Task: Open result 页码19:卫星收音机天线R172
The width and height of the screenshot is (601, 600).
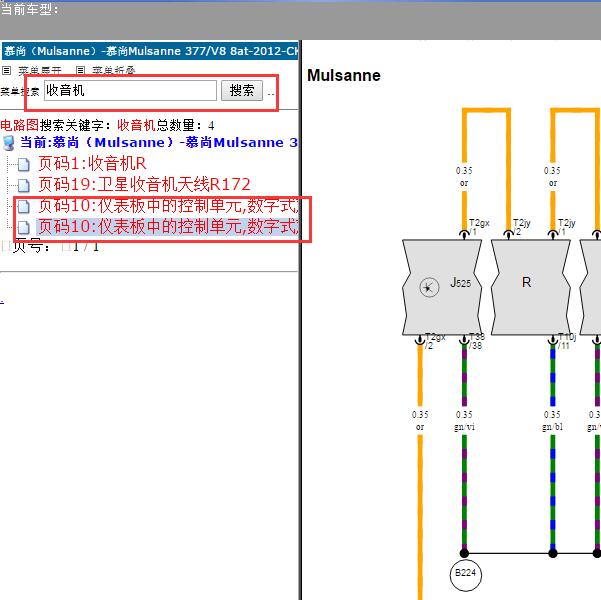Action: click(x=145, y=185)
